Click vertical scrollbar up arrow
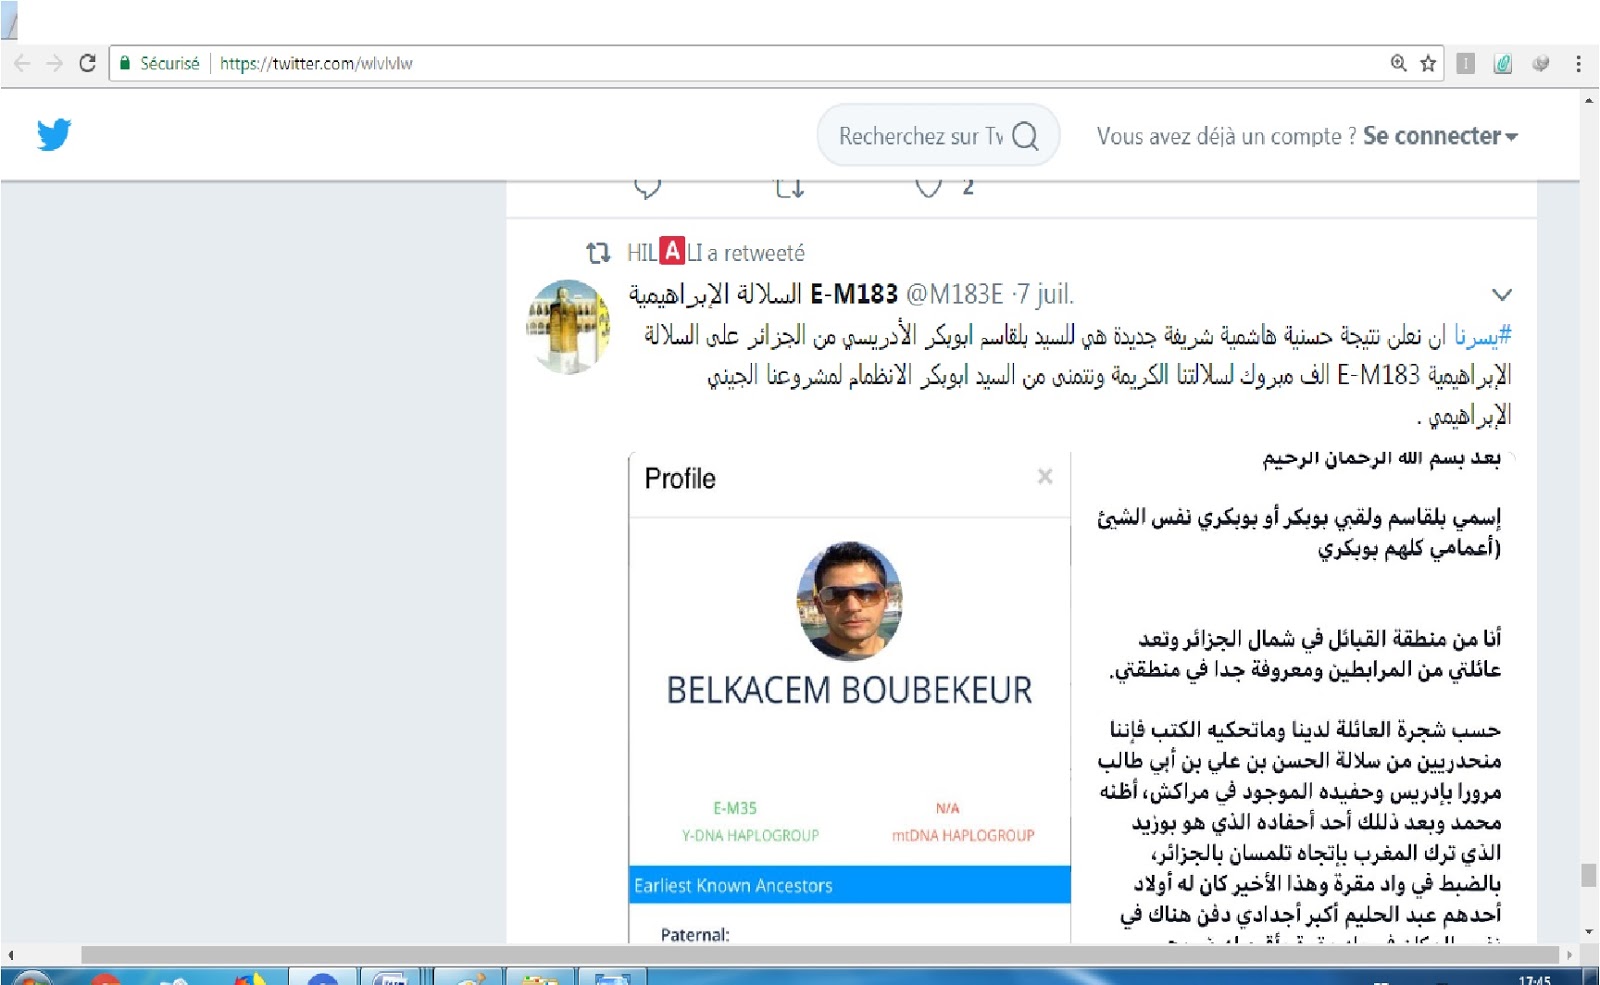 click(1589, 101)
